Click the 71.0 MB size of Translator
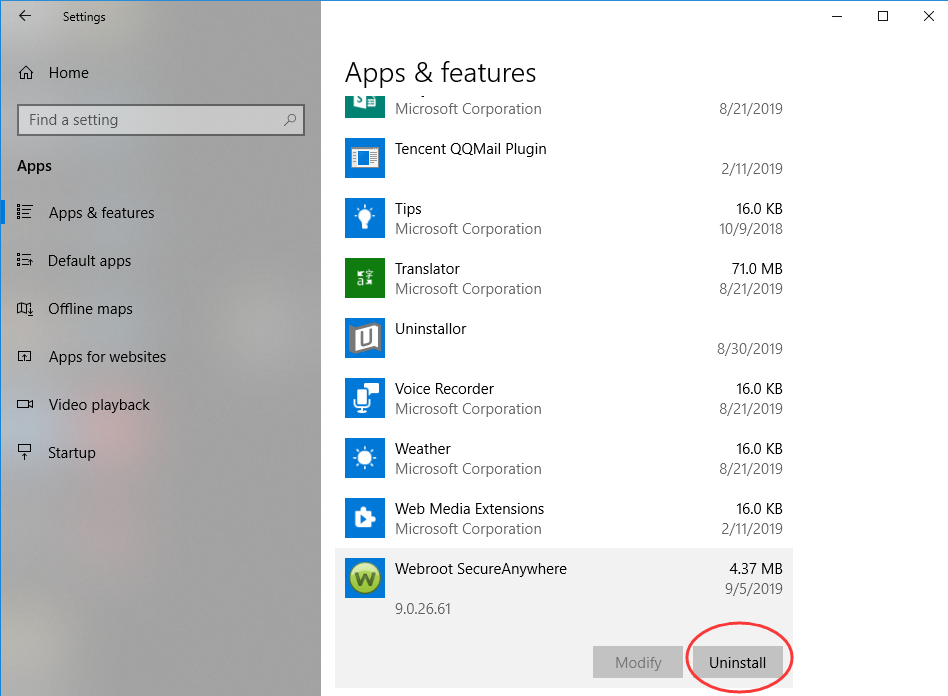 pos(757,268)
